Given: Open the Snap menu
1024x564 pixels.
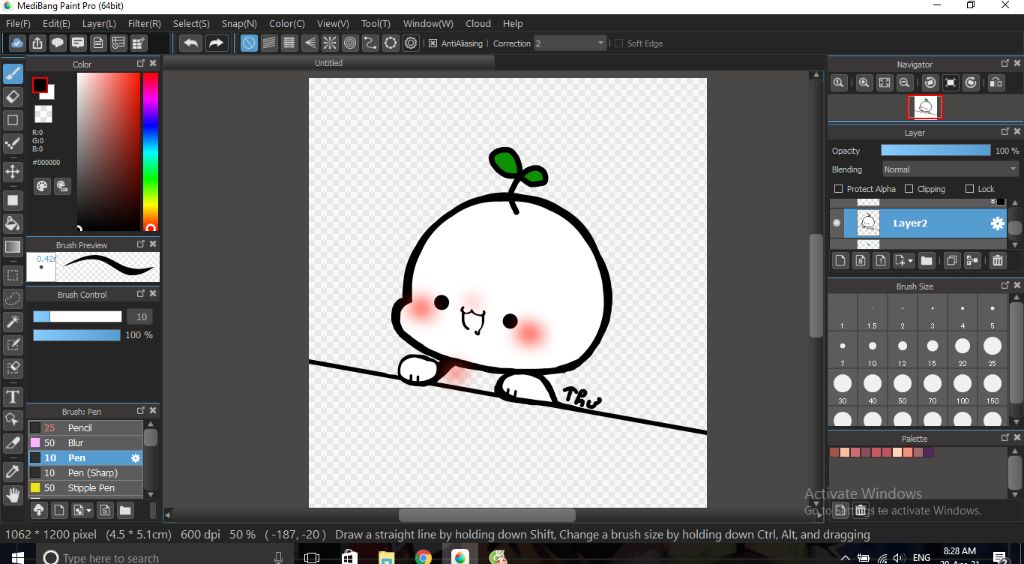Looking at the screenshot, I should coord(239,24).
